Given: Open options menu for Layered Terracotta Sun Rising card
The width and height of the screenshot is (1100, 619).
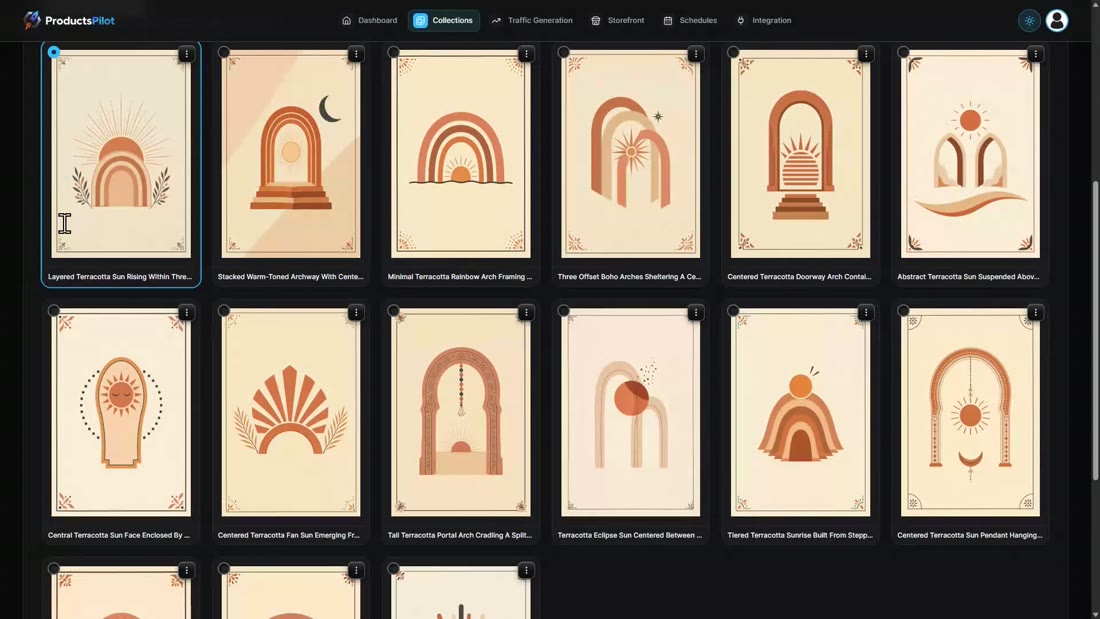Looking at the screenshot, I should (186, 54).
